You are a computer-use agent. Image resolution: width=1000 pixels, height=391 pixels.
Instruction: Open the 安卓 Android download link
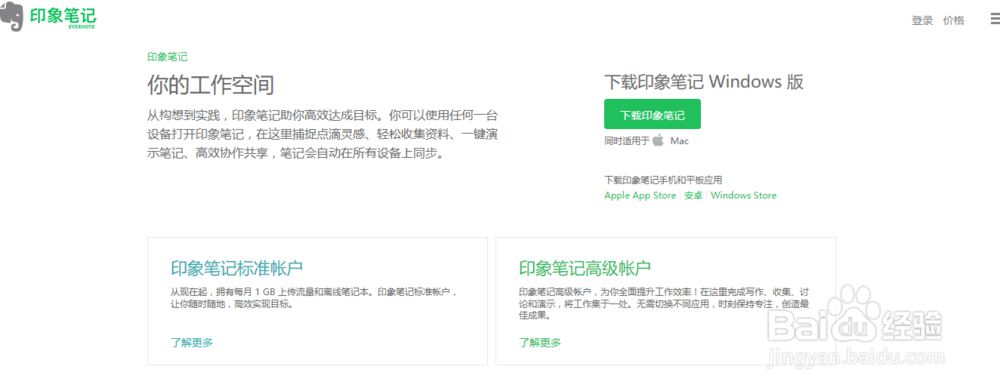click(x=693, y=195)
